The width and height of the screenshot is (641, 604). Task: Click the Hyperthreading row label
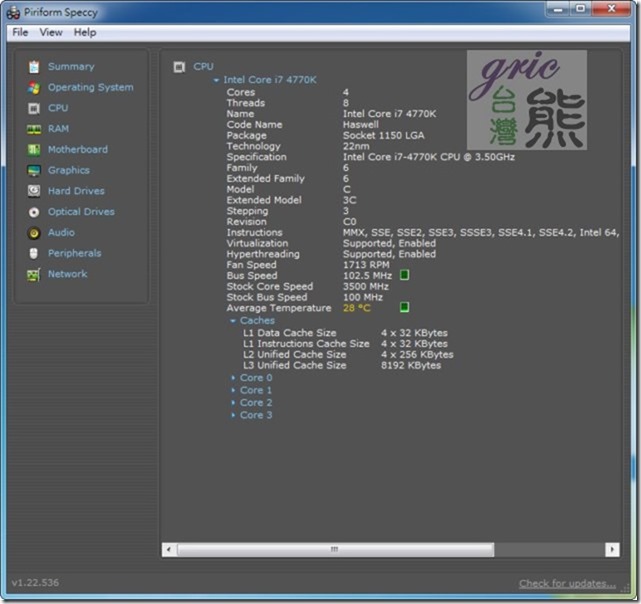click(x=263, y=254)
